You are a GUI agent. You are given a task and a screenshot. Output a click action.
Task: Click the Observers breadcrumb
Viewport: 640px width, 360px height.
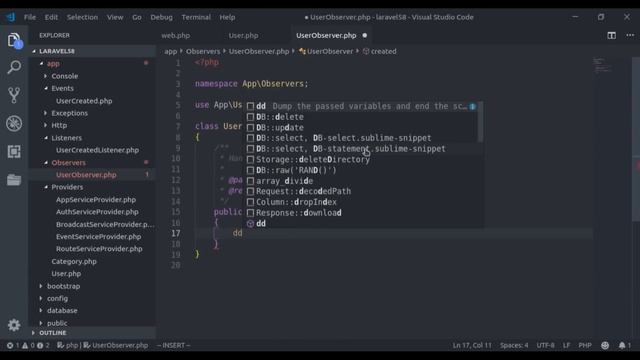[x=203, y=51]
